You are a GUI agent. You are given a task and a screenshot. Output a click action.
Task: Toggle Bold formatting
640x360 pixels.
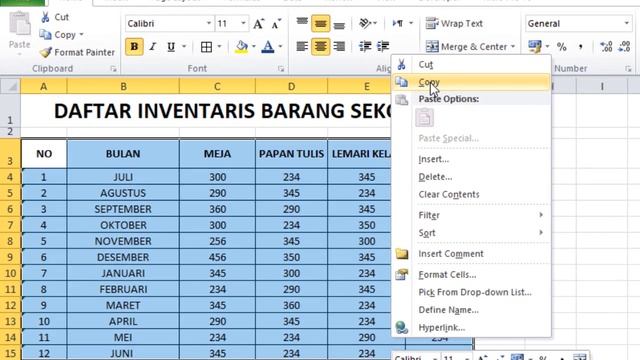(134, 47)
